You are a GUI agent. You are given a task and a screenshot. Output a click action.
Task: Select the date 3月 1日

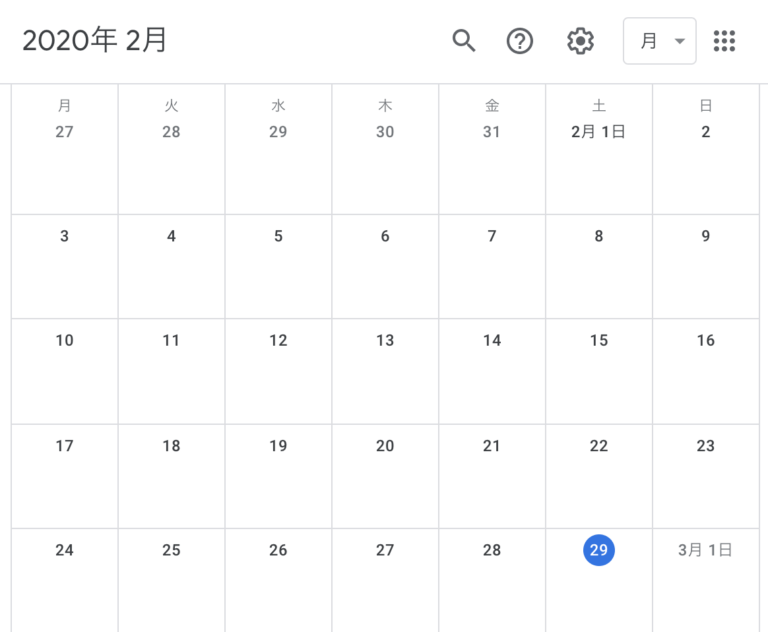pyautogui.click(x=705, y=550)
